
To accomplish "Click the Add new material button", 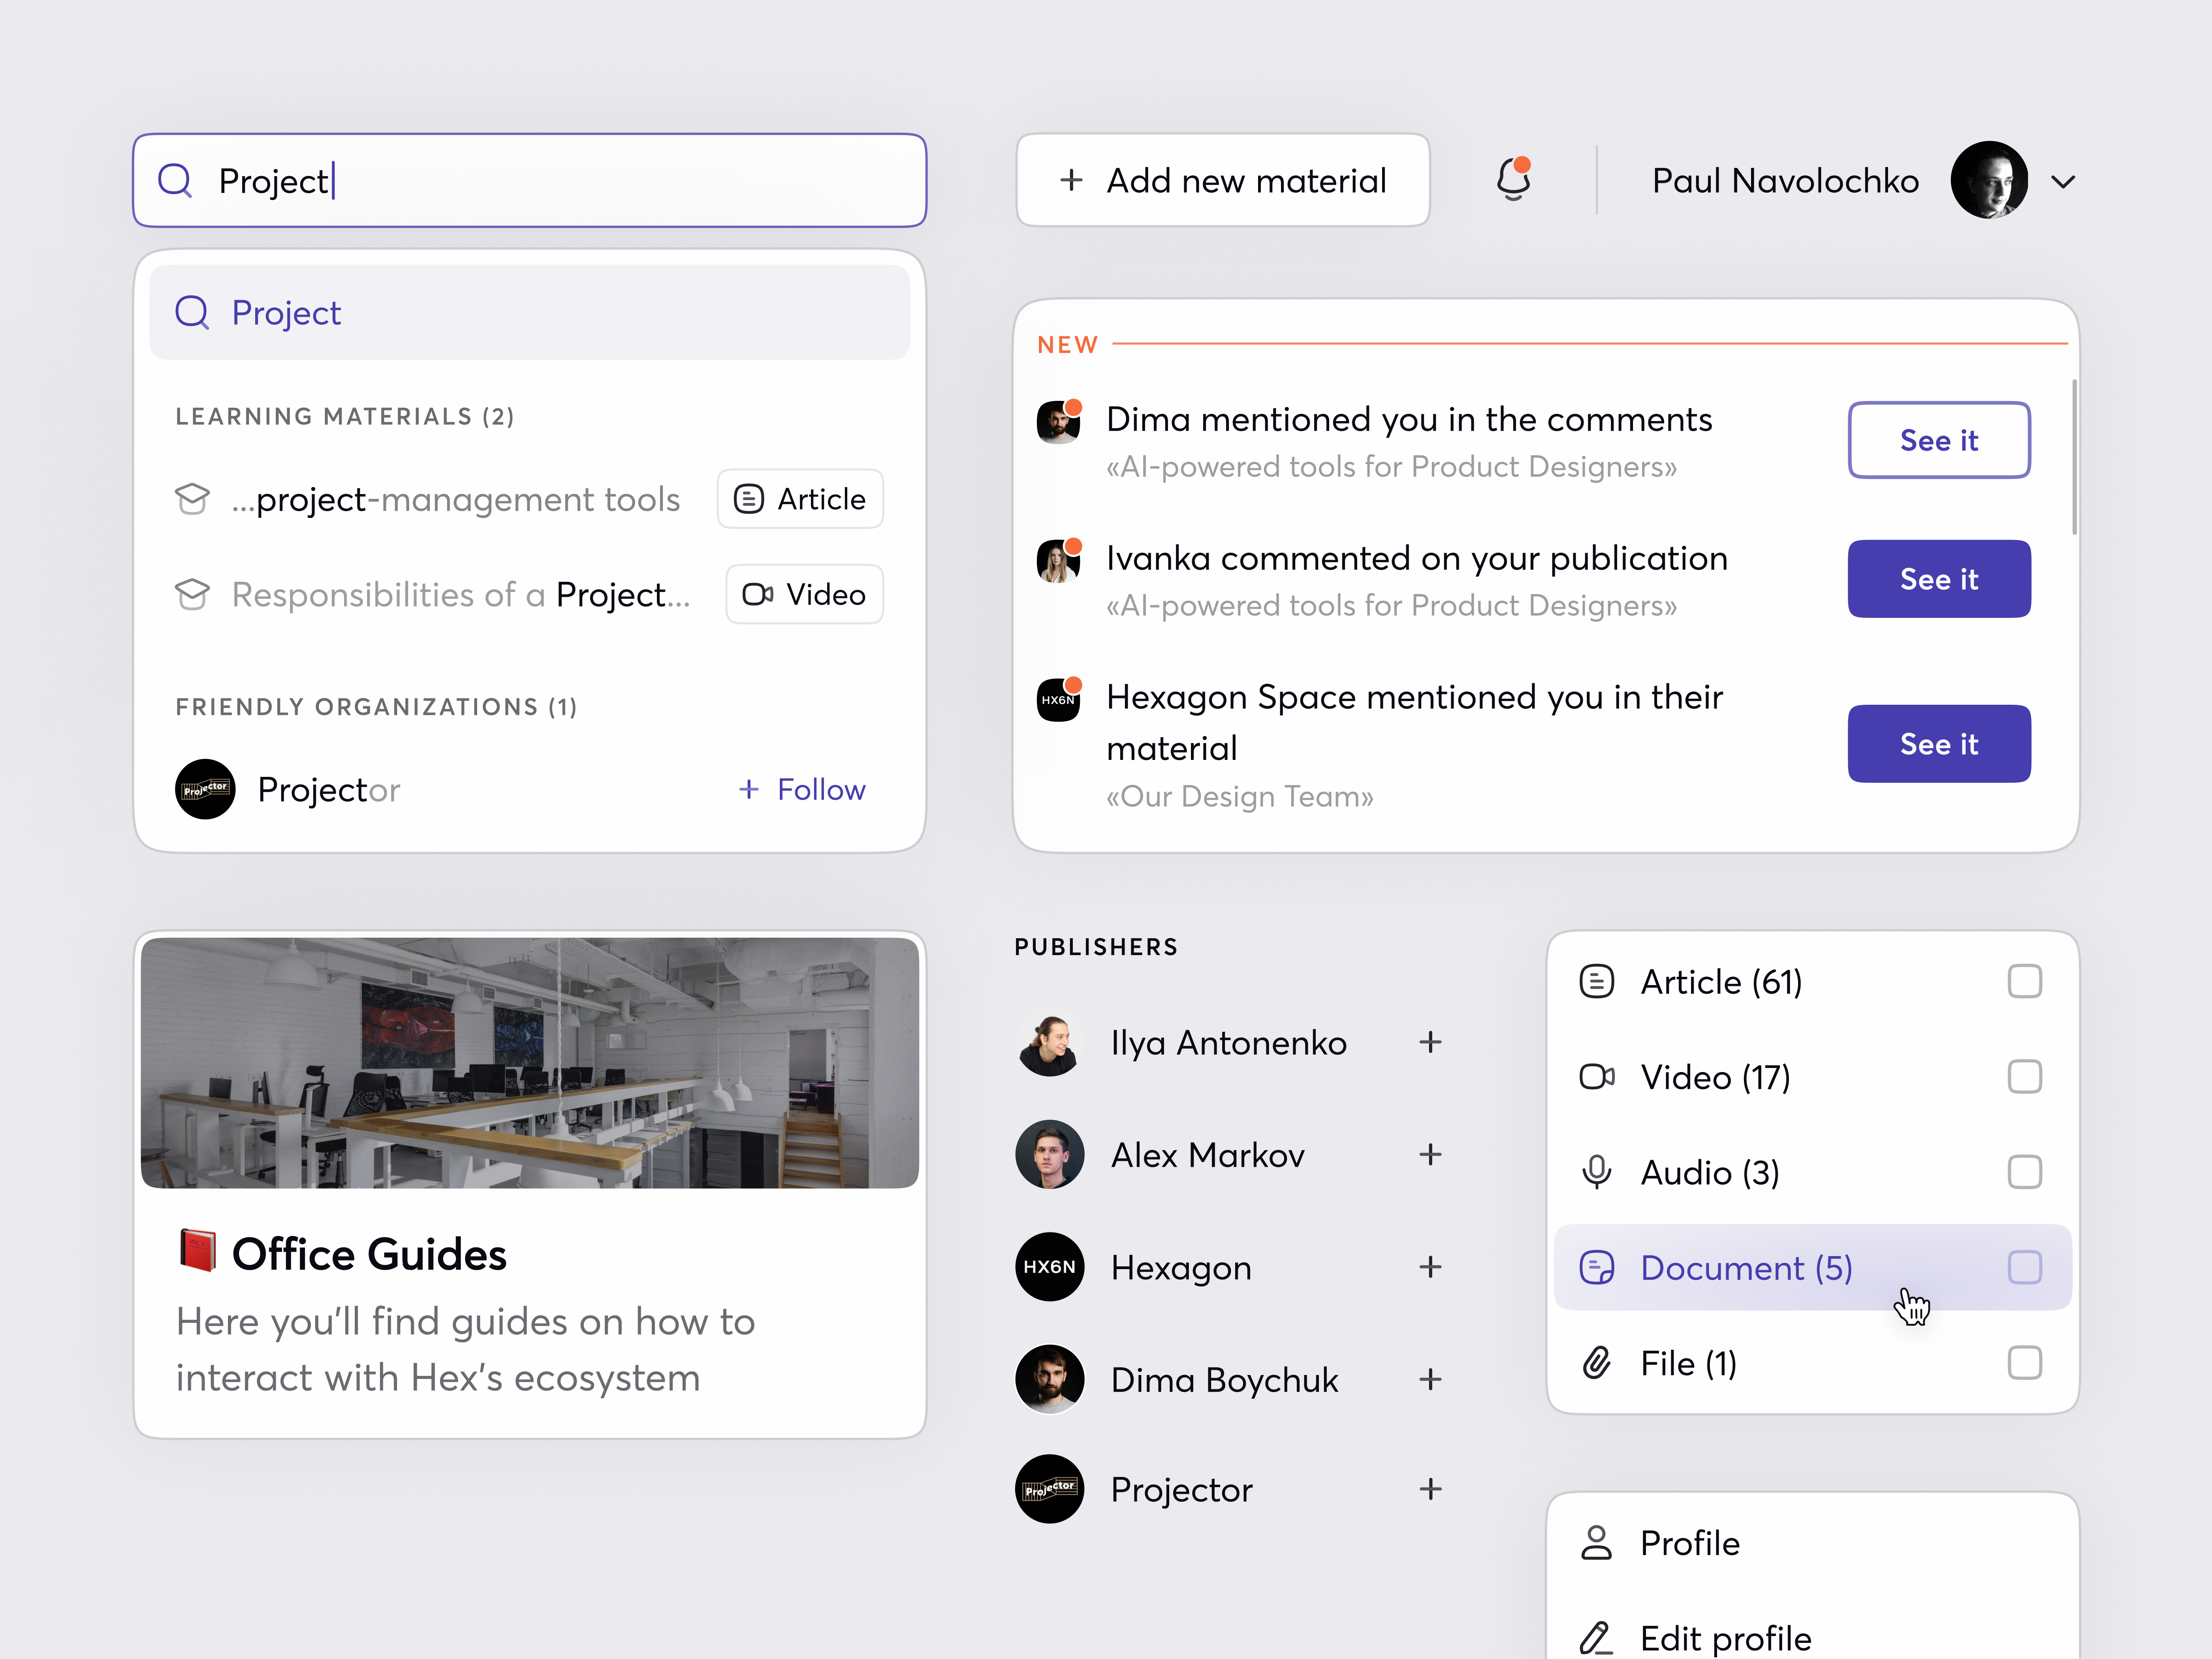I will pyautogui.click(x=1222, y=181).
